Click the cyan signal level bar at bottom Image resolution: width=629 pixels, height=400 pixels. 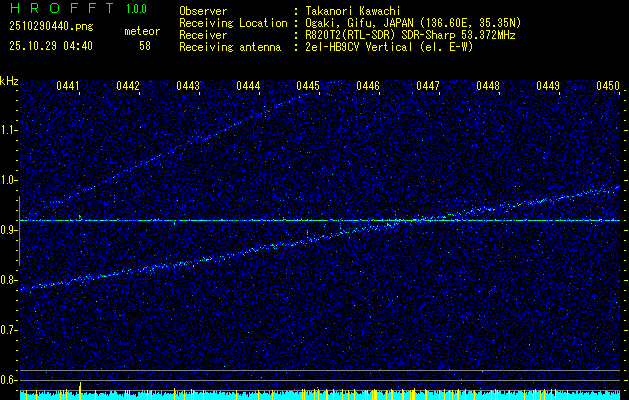click(320, 396)
